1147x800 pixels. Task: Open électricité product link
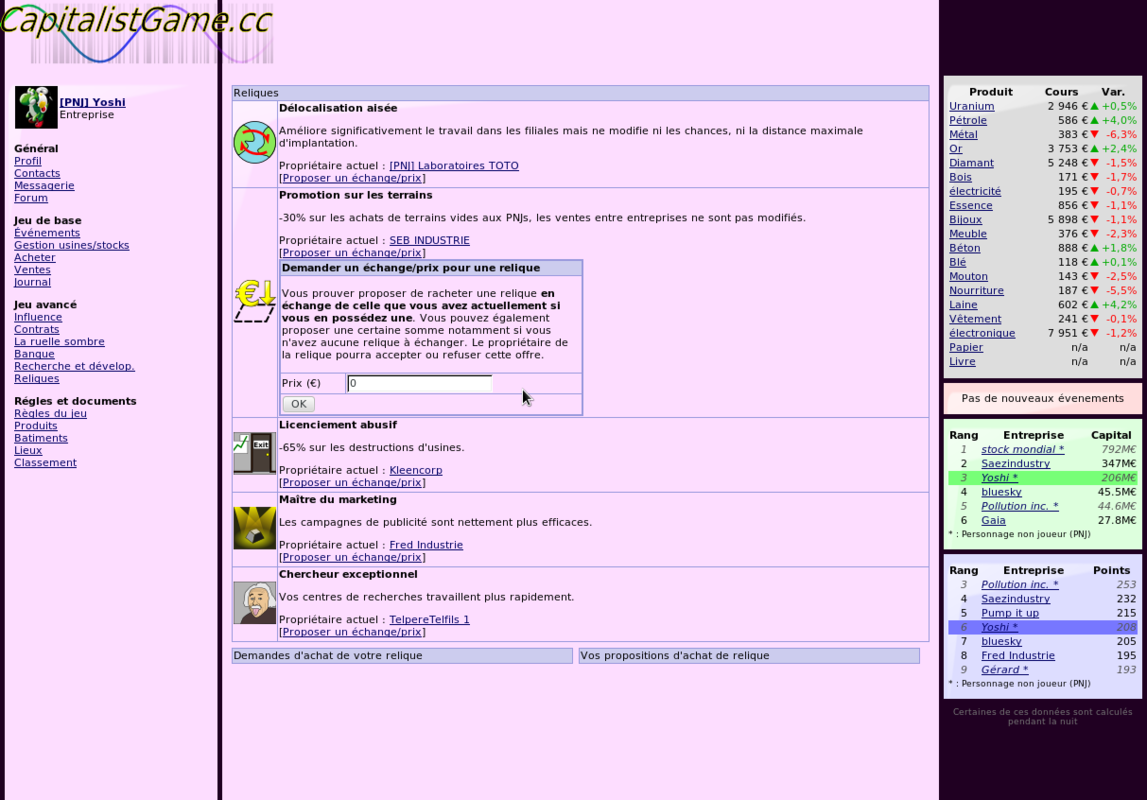coord(975,192)
